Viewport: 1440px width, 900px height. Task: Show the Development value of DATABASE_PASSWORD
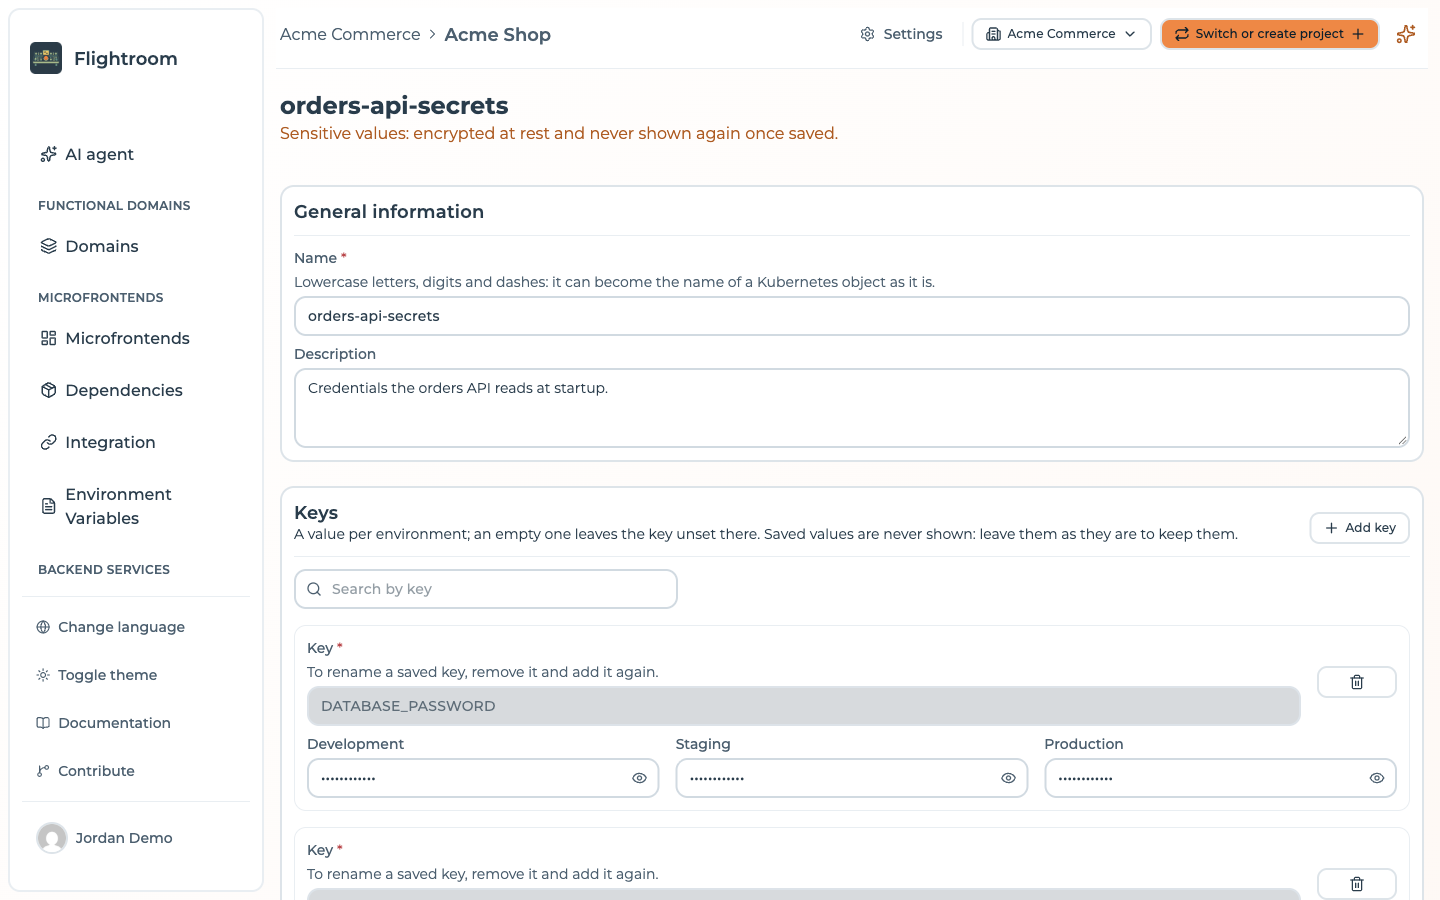point(640,778)
